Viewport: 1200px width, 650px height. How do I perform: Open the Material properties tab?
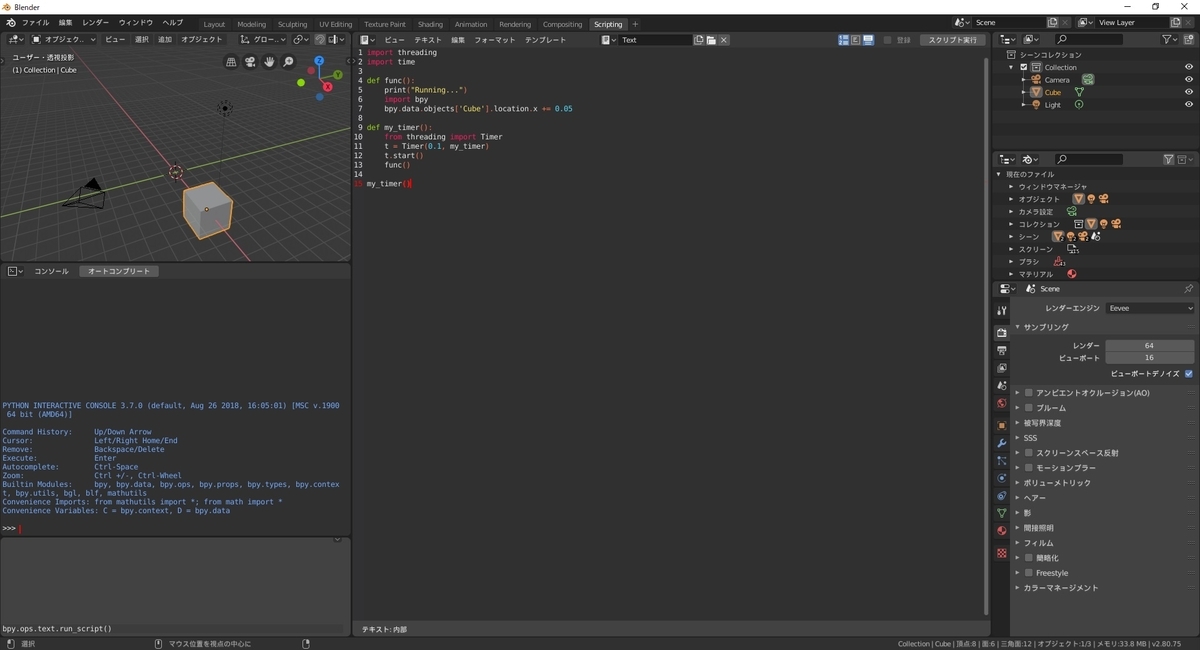point(1001,531)
